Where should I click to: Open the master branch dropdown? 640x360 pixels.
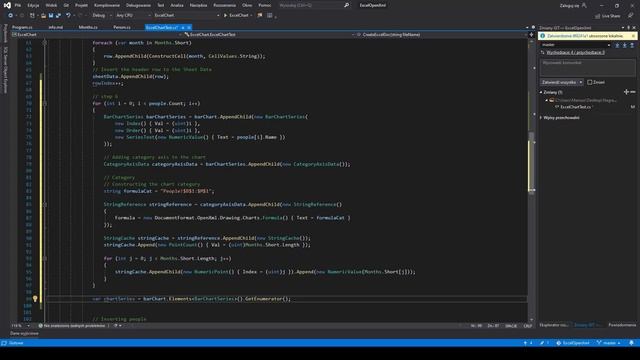tap(576, 45)
